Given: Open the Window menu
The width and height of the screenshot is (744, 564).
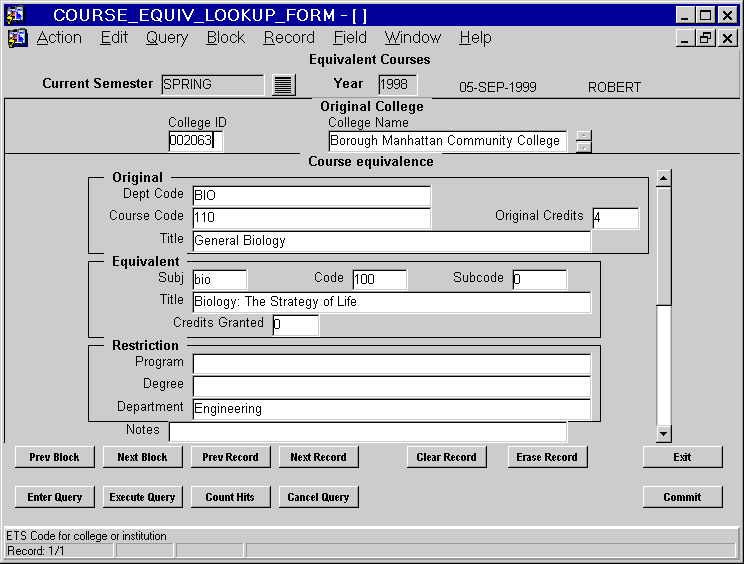Looking at the screenshot, I should pyautogui.click(x=413, y=37).
